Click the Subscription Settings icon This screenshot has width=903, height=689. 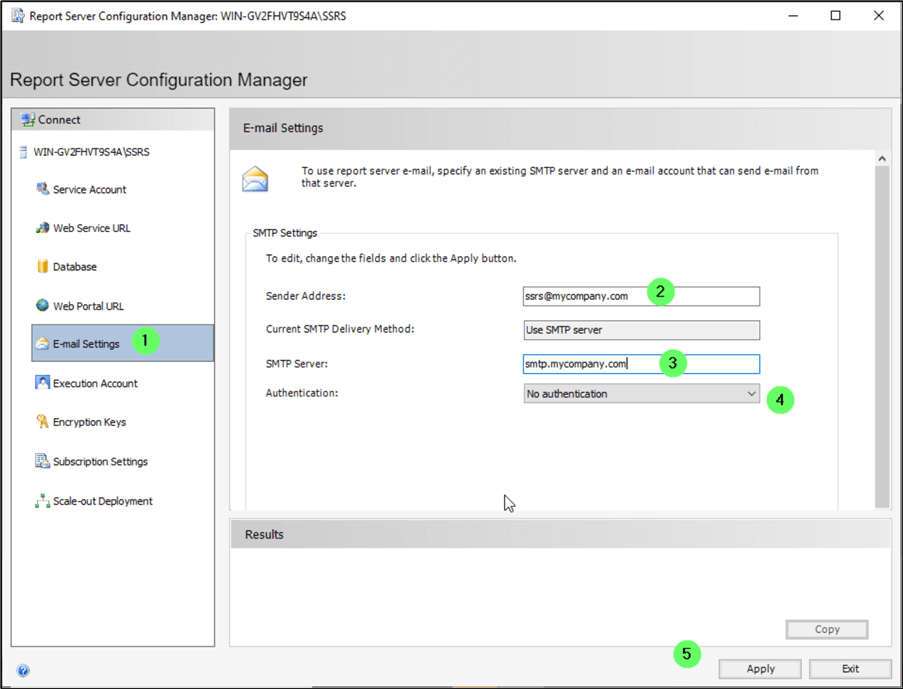[x=42, y=461]
